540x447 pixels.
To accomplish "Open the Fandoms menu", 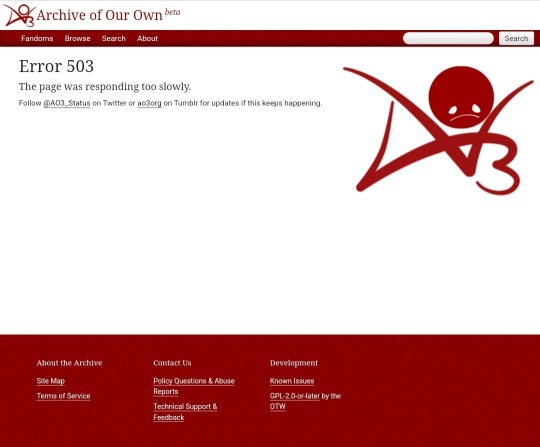I will pyautogui.click(x=37, y=39).
